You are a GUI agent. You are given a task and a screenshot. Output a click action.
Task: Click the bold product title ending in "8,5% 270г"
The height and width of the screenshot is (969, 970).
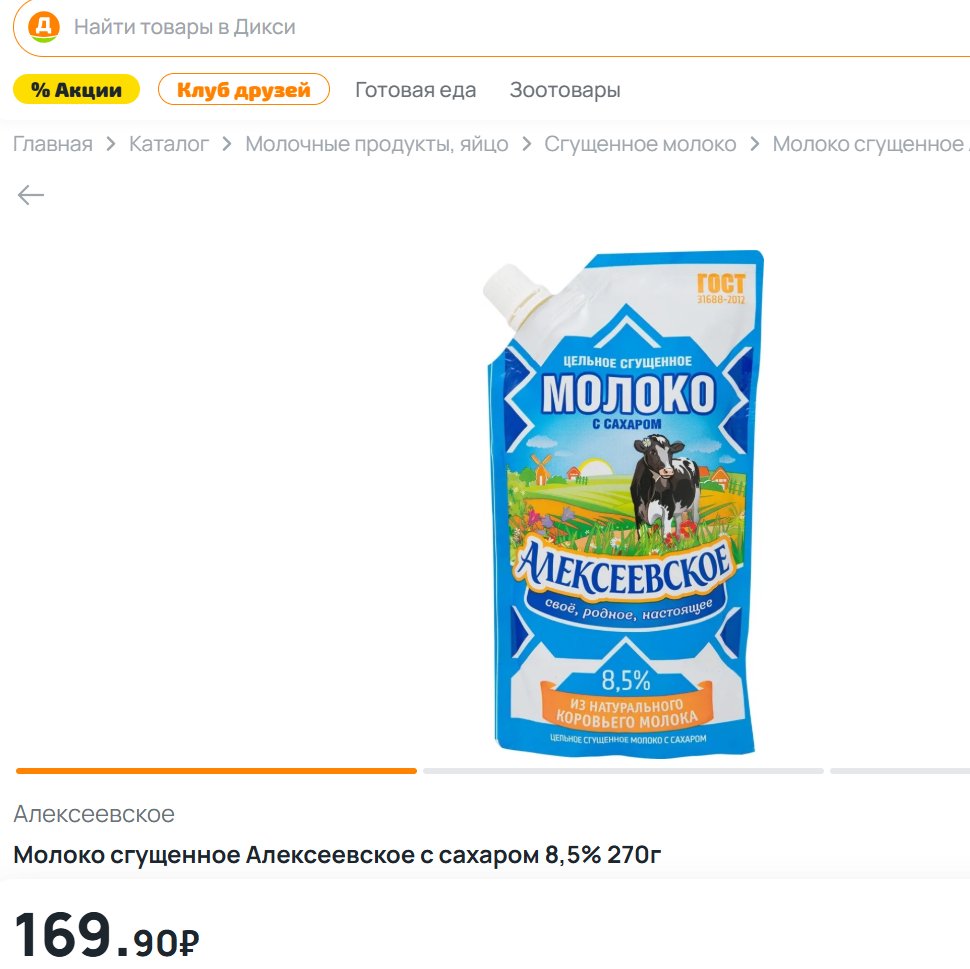[337, 856]
